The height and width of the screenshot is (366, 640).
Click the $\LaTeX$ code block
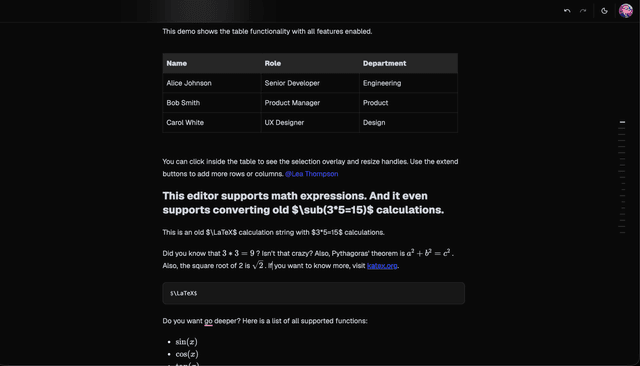point(313,293)
